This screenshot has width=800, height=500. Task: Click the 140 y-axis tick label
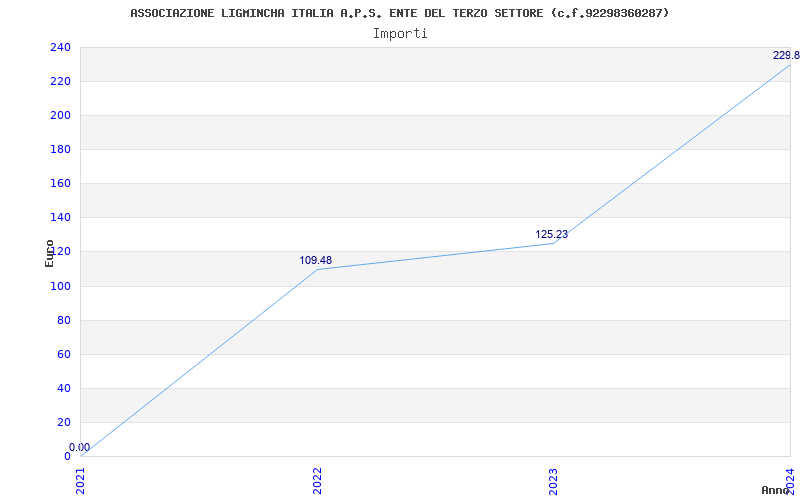59,218
